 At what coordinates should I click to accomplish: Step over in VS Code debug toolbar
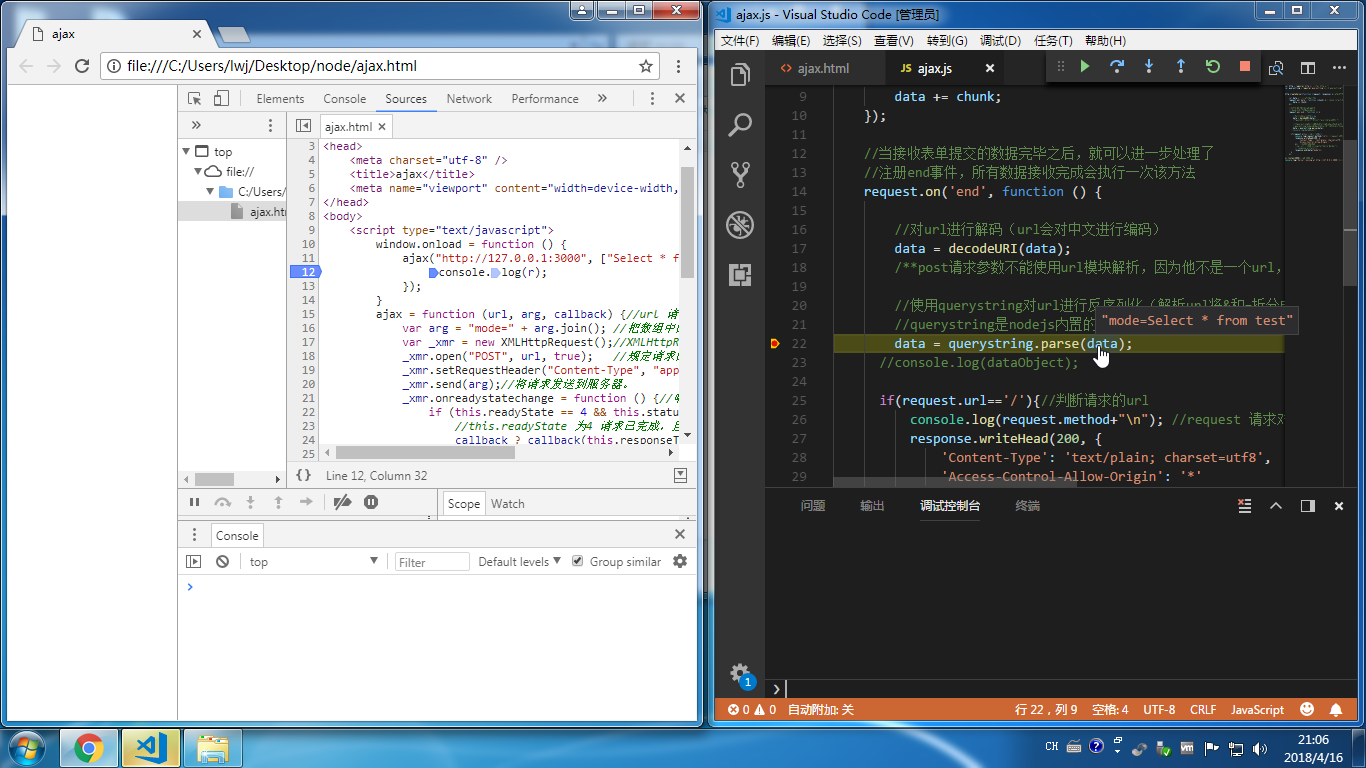click(1117, 67)
